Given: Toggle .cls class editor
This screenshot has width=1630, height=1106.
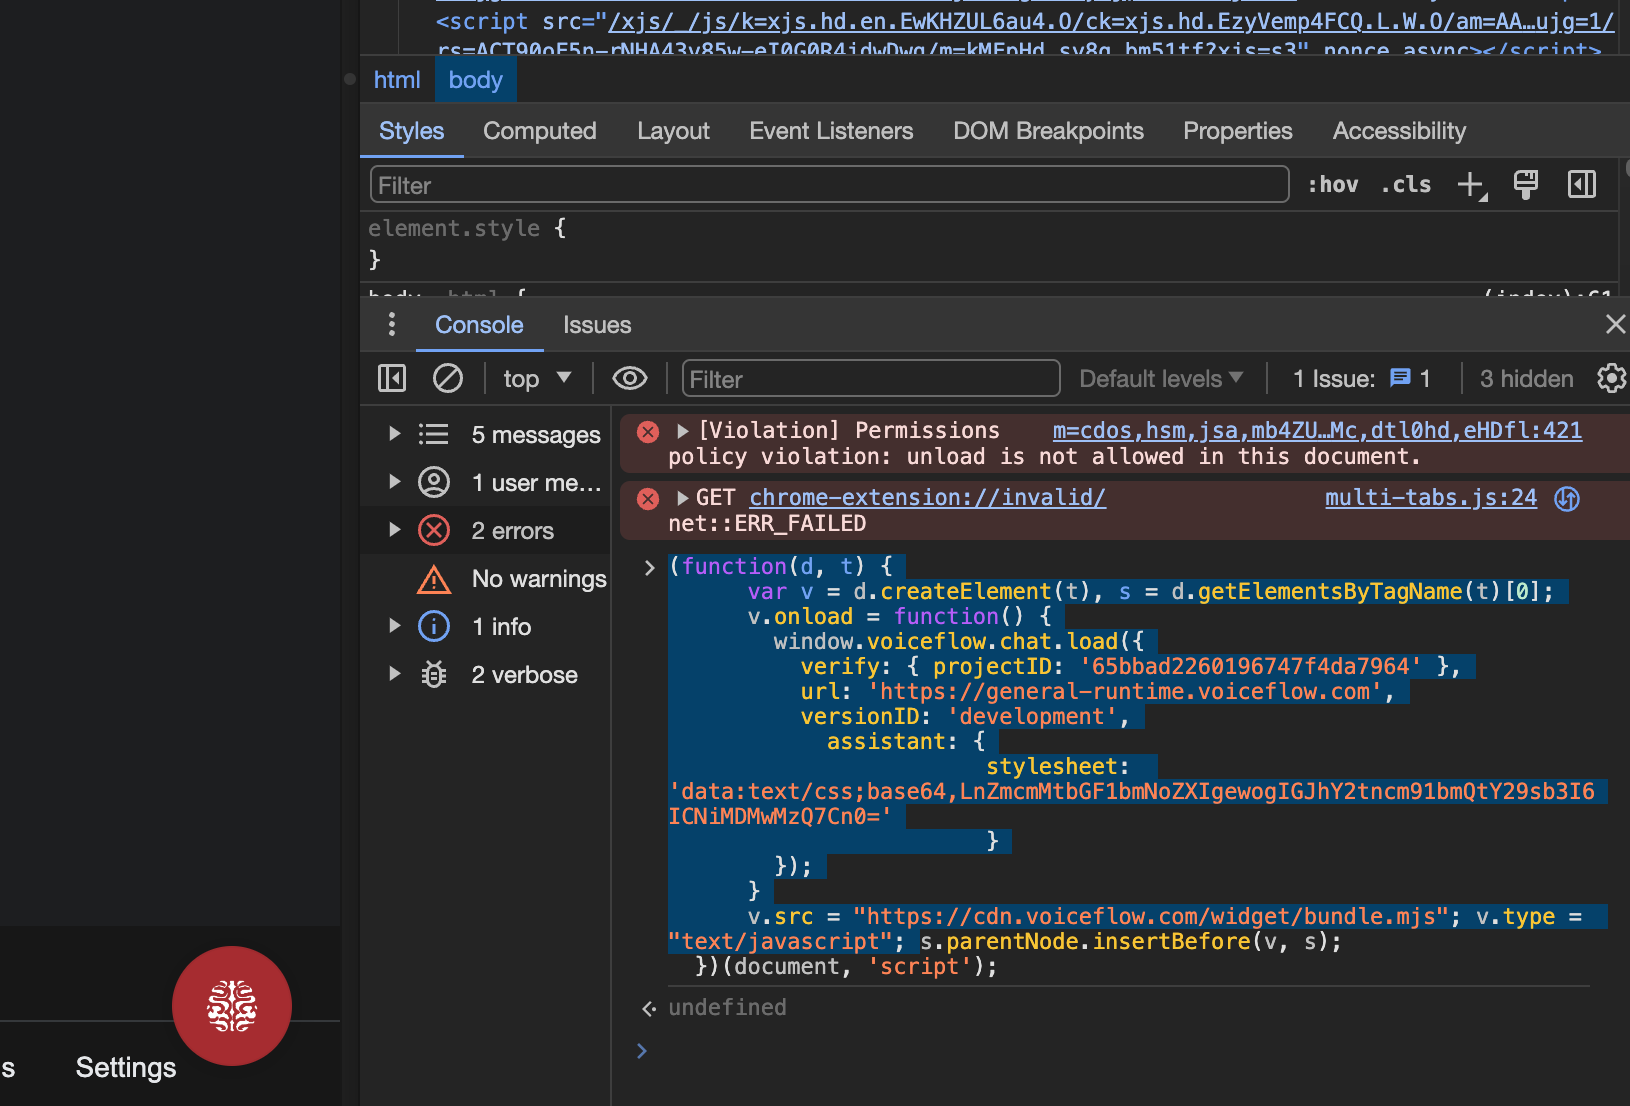Looking at the screenshot, I should coord(1406,185).
